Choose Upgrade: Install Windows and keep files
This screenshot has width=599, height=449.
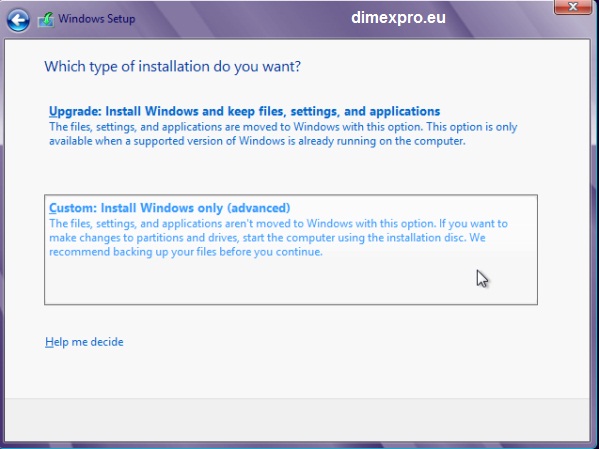244,111
